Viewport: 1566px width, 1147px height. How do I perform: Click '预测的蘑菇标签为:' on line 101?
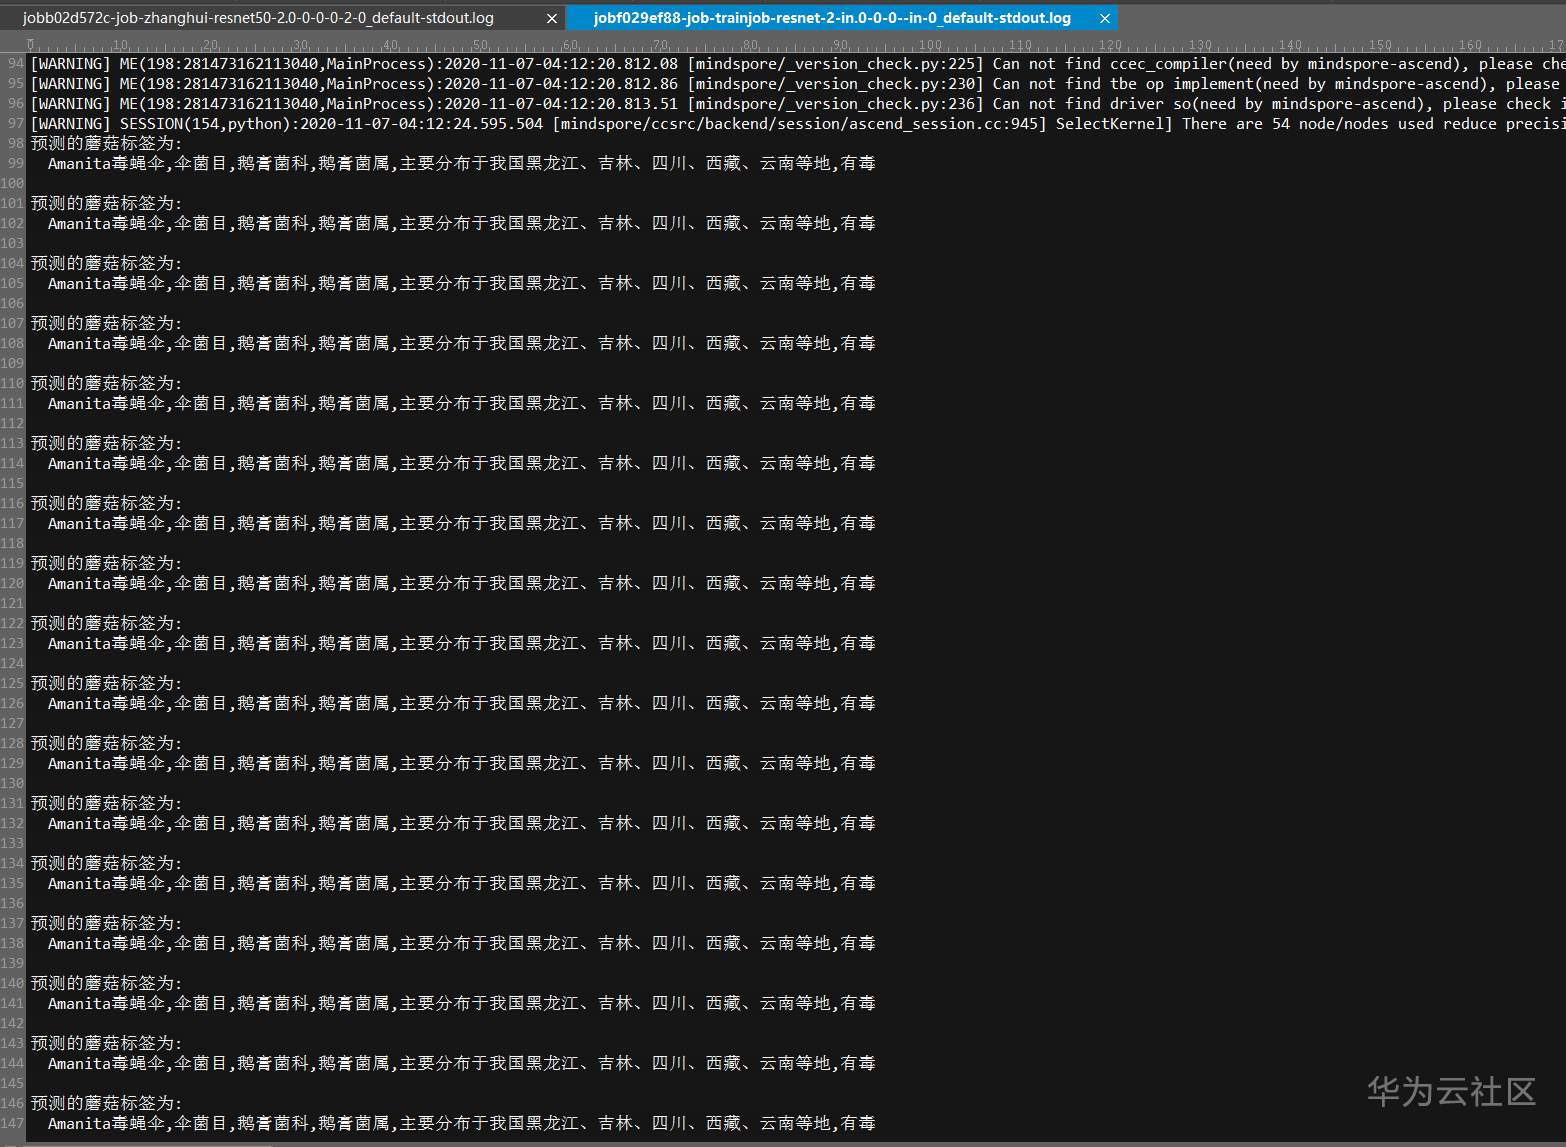click(x=107, y=204)
